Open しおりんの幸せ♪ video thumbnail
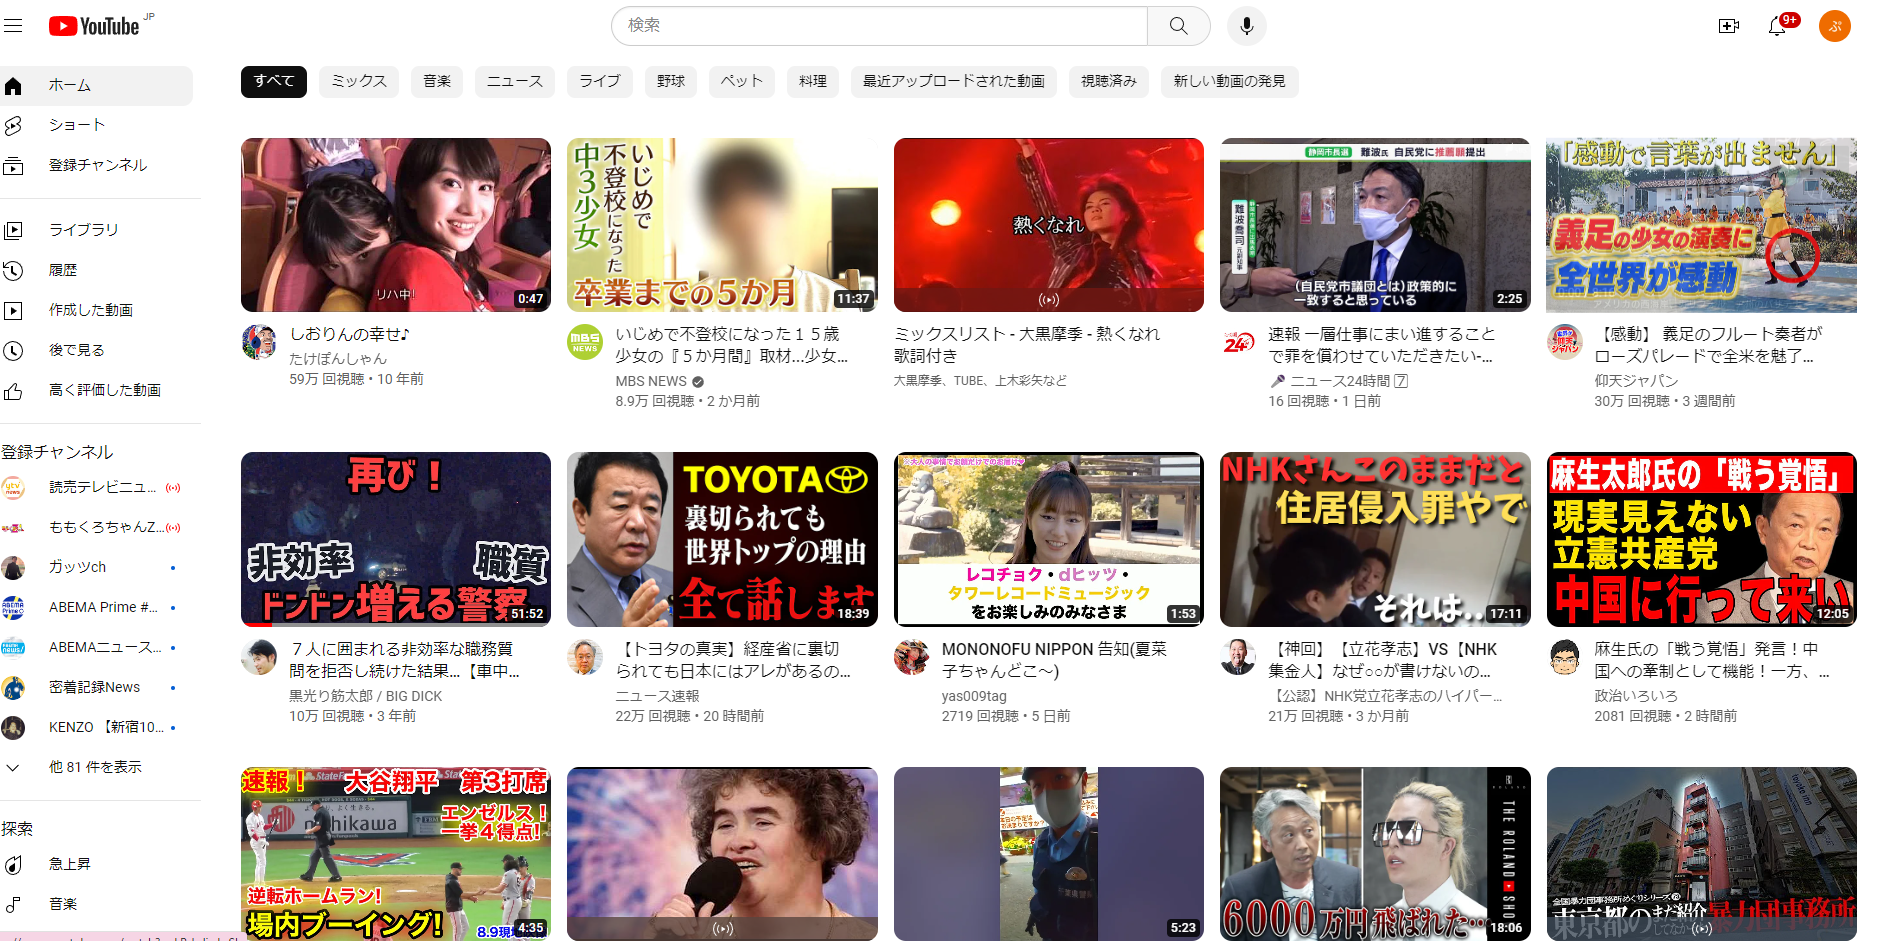Image resolution: width=1877 pixels, height=941 pixels. (396, 225)
